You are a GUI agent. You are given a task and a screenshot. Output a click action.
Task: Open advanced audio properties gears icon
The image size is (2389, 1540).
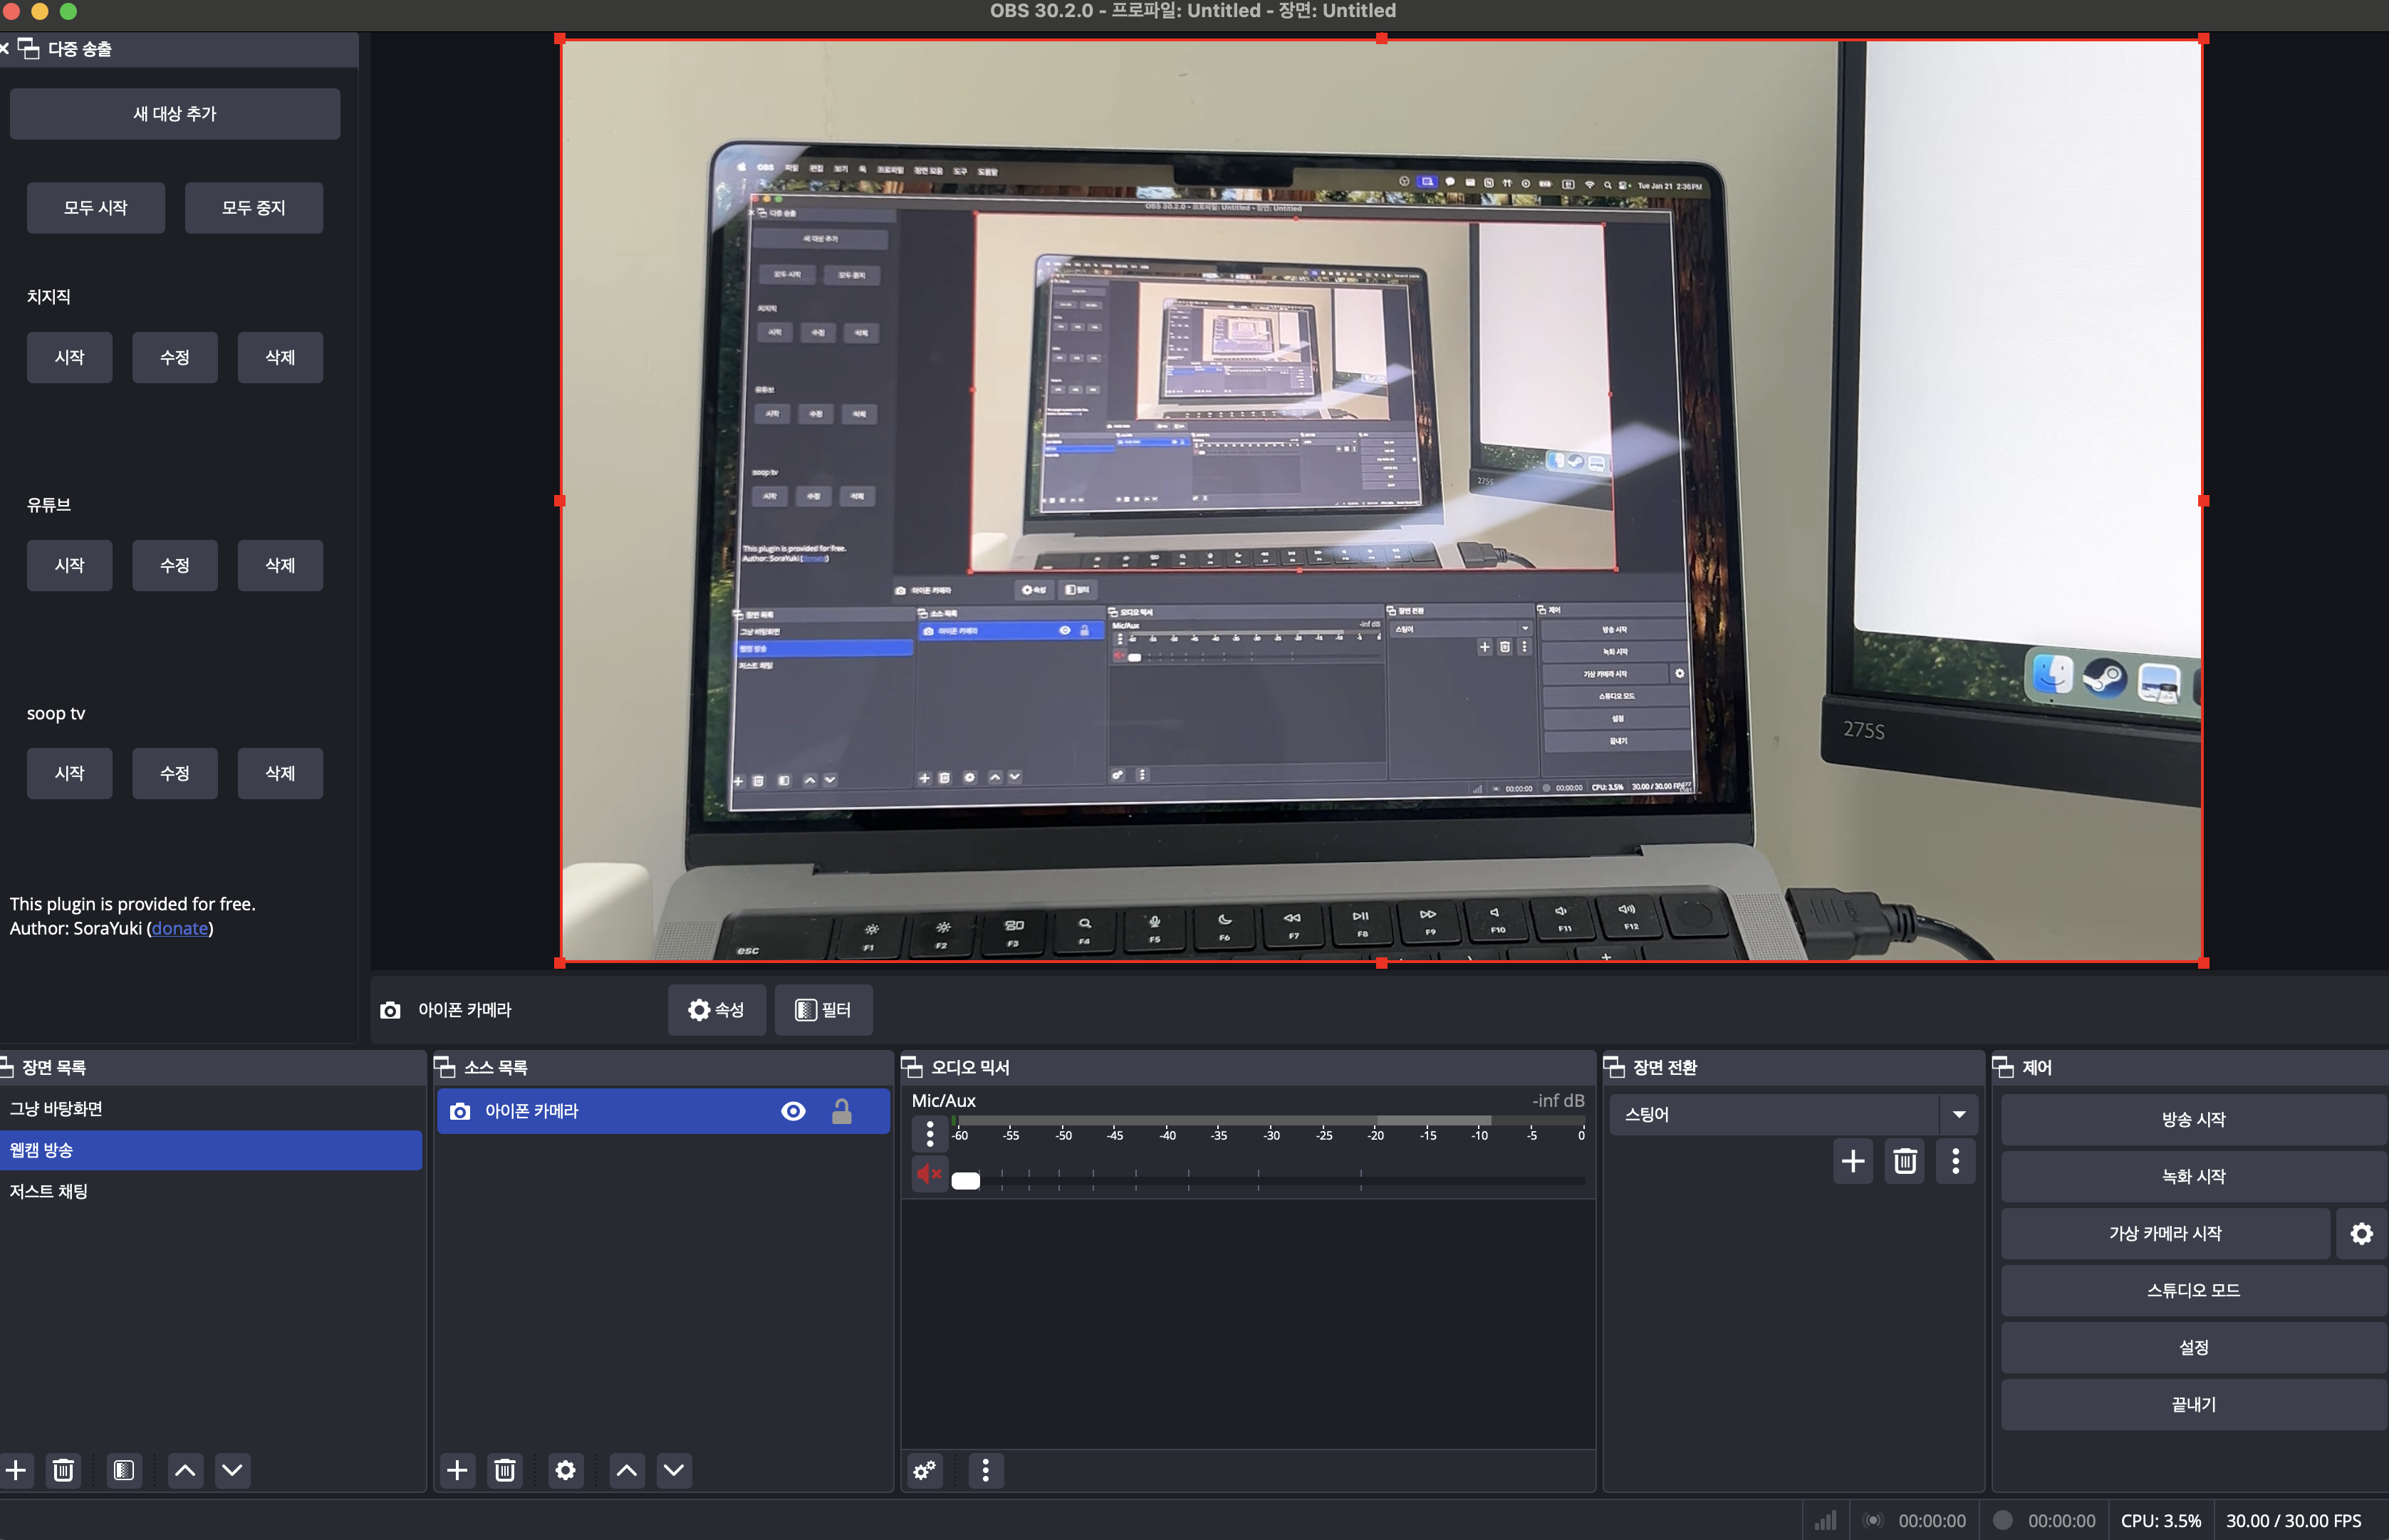tap(925, 1470)
